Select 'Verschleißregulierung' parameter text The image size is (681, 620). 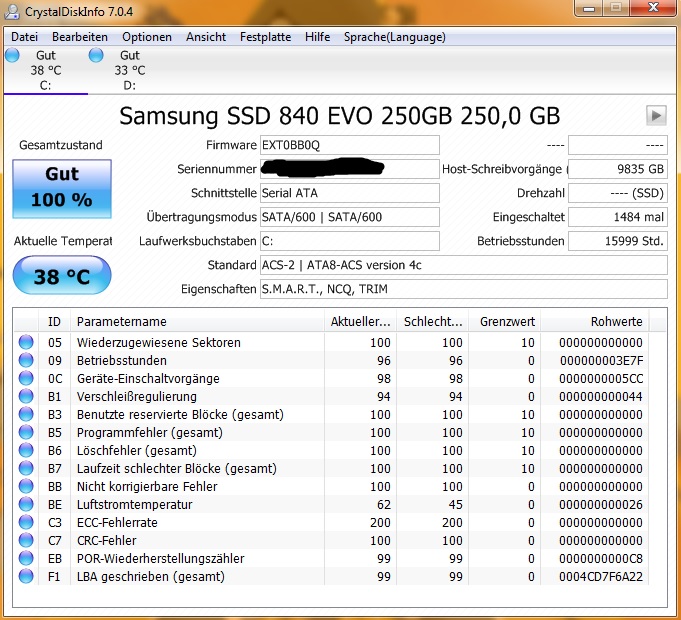[x=137, y=396]
